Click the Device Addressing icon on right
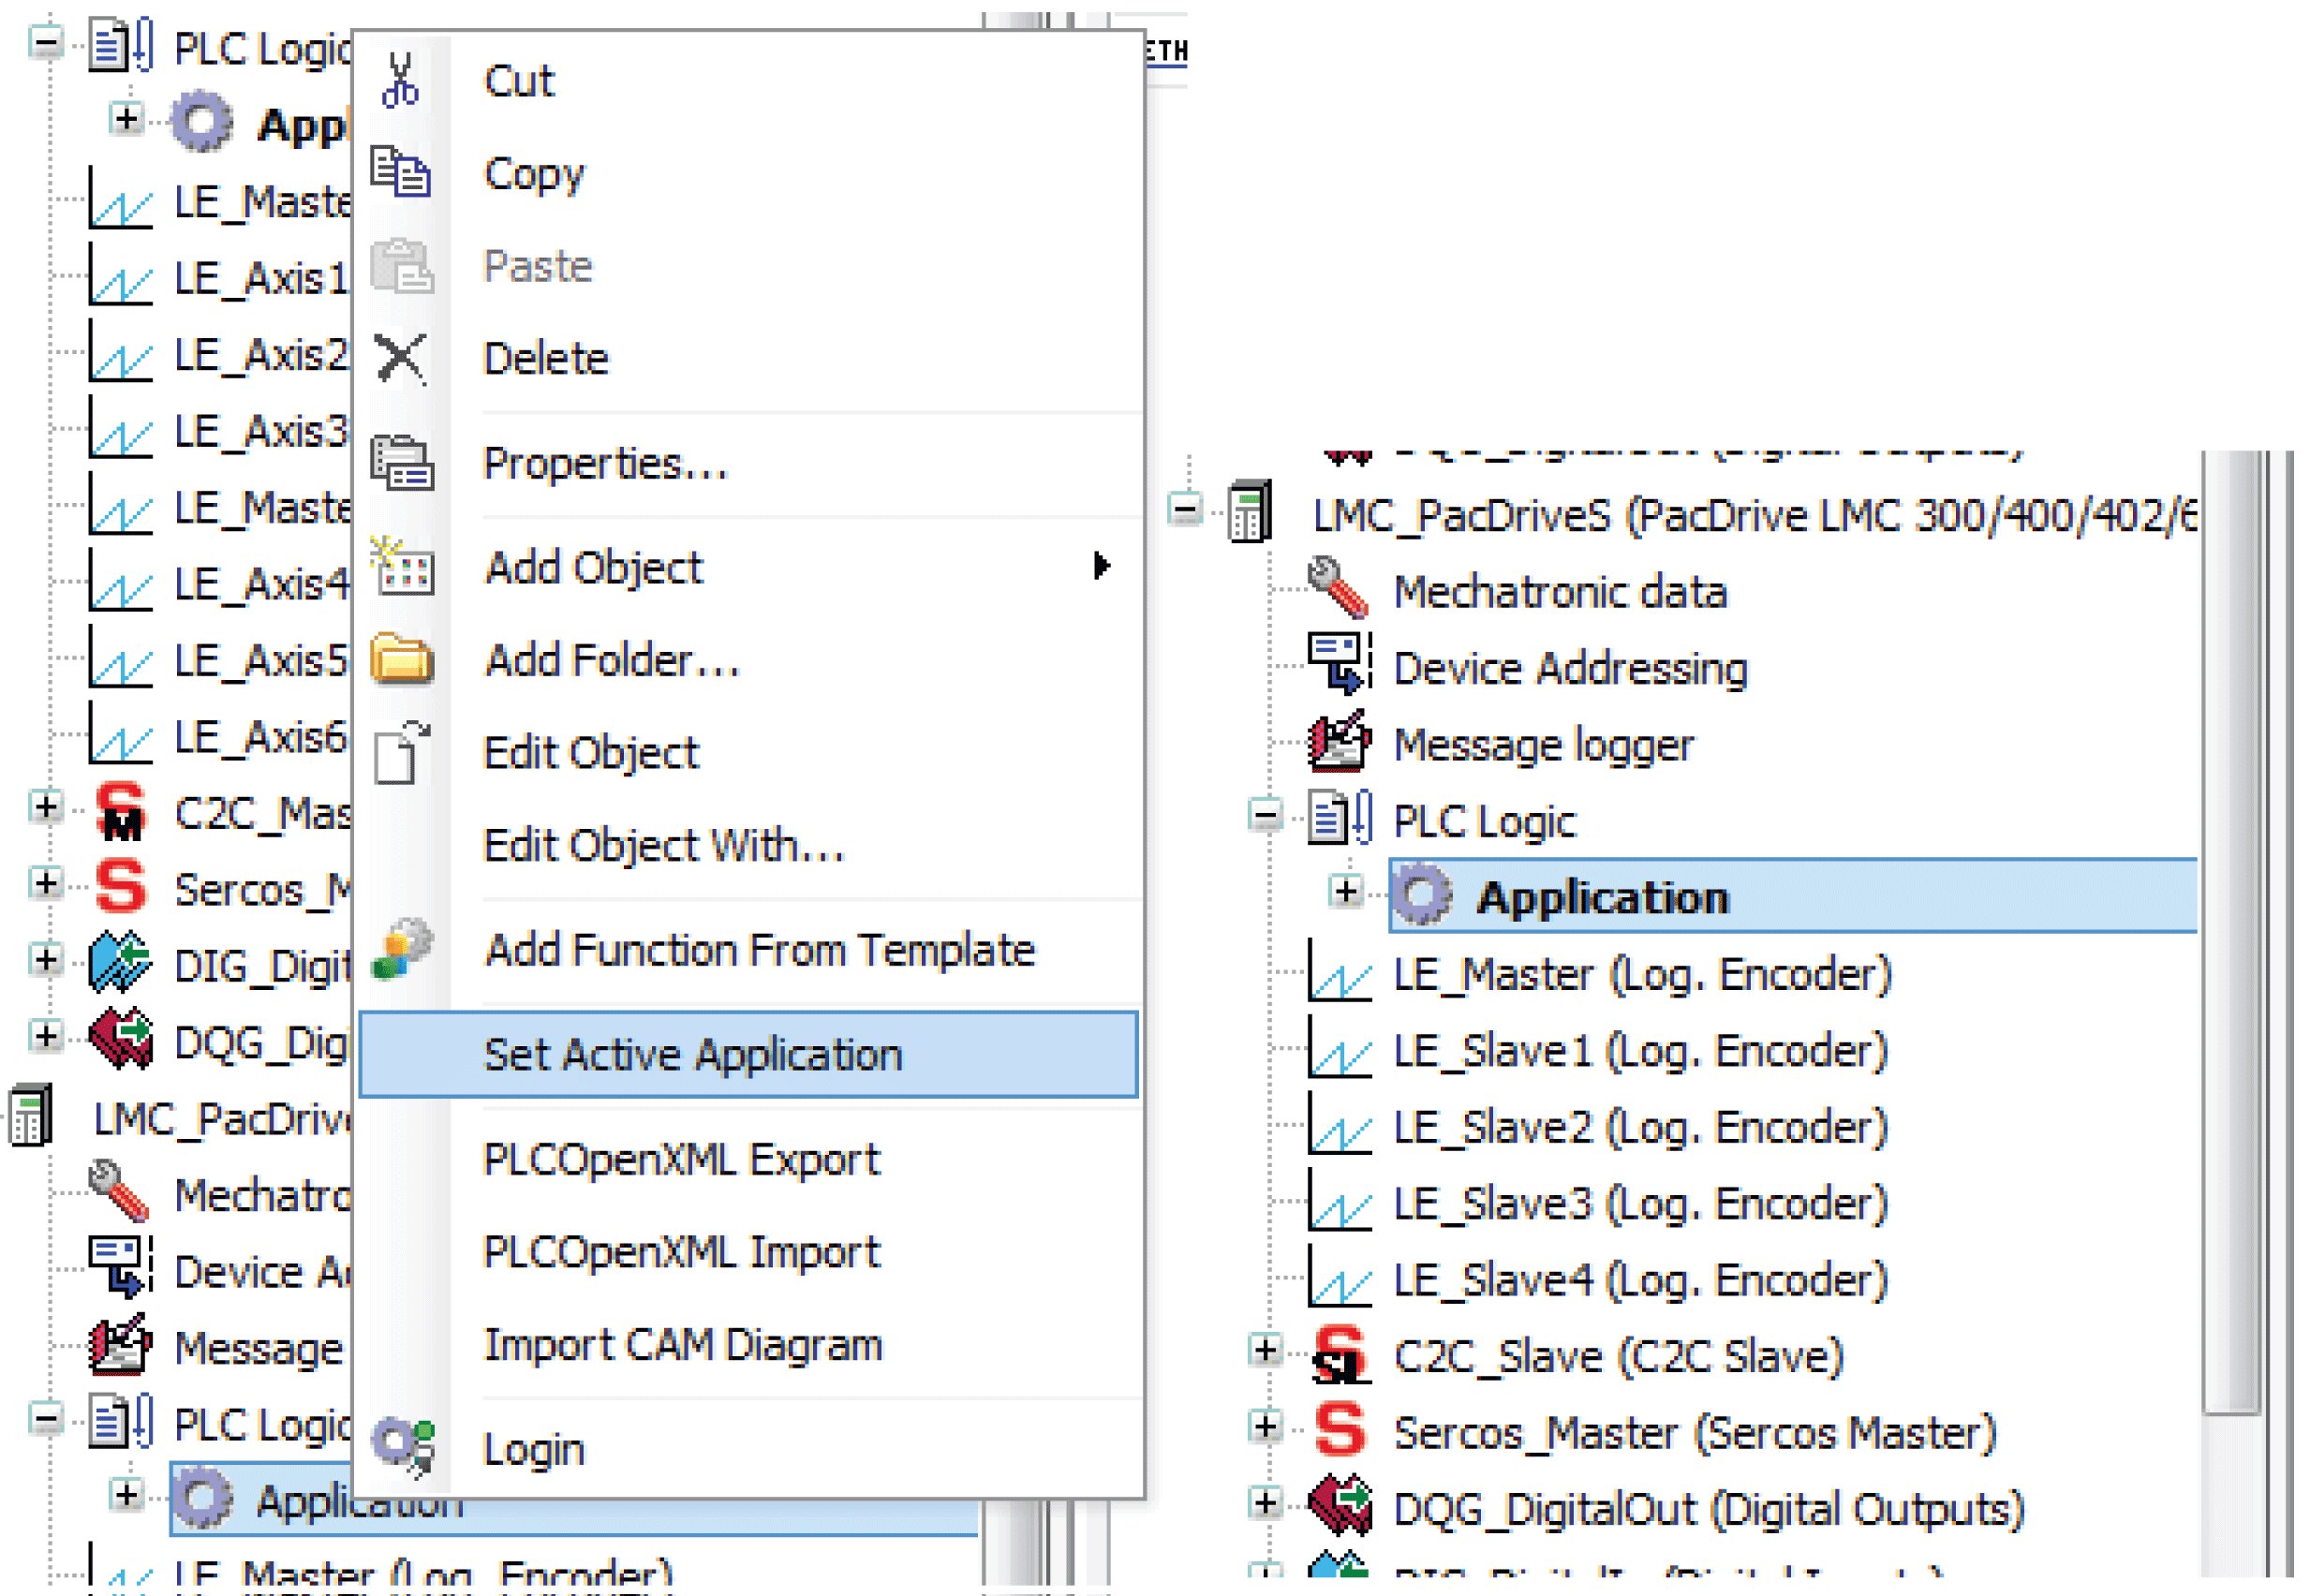 [1338, 664]
